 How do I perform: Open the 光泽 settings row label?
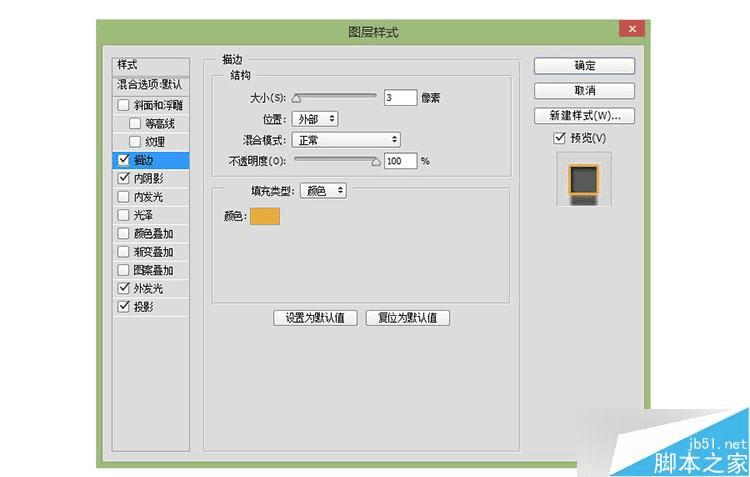143,215
